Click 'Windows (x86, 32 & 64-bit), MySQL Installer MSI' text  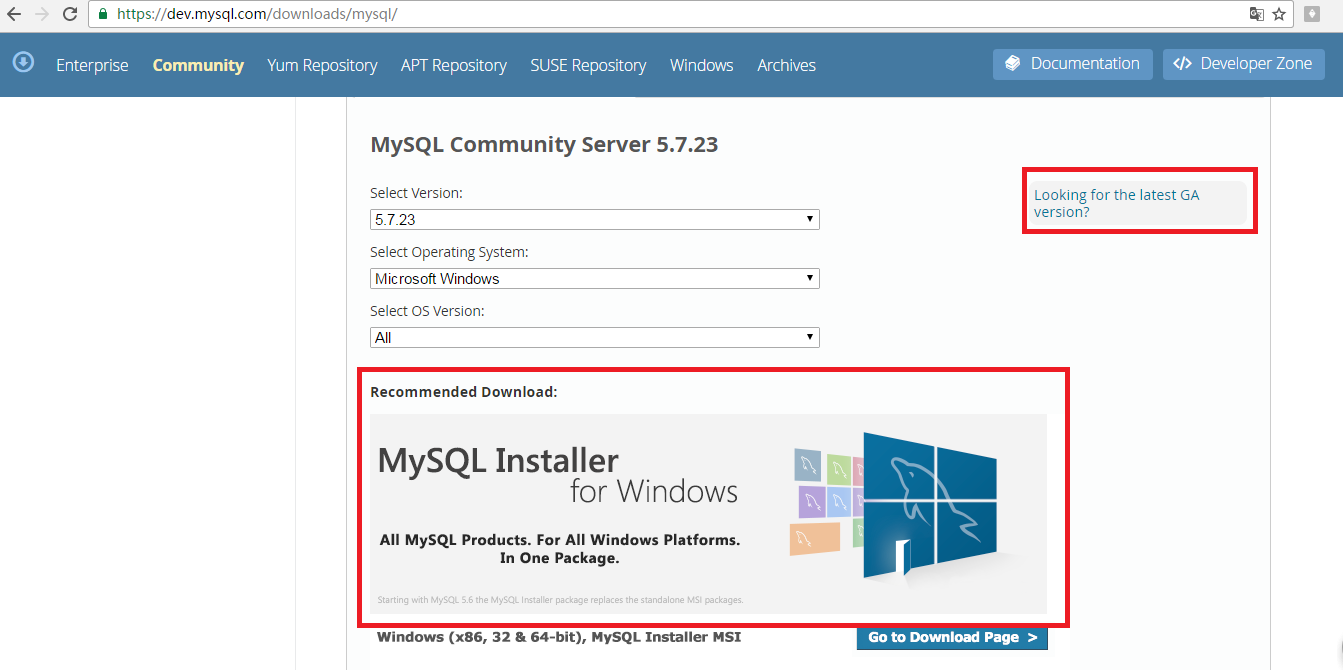(559, 637)
